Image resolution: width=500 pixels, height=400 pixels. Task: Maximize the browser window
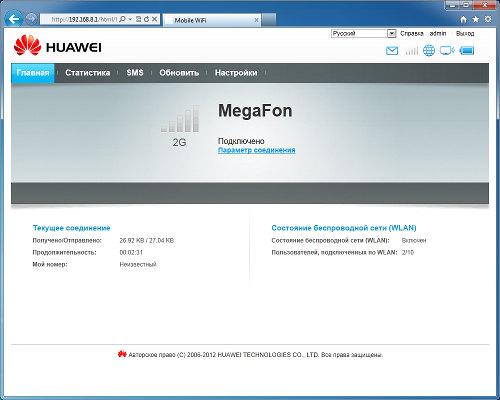(466, 5)
